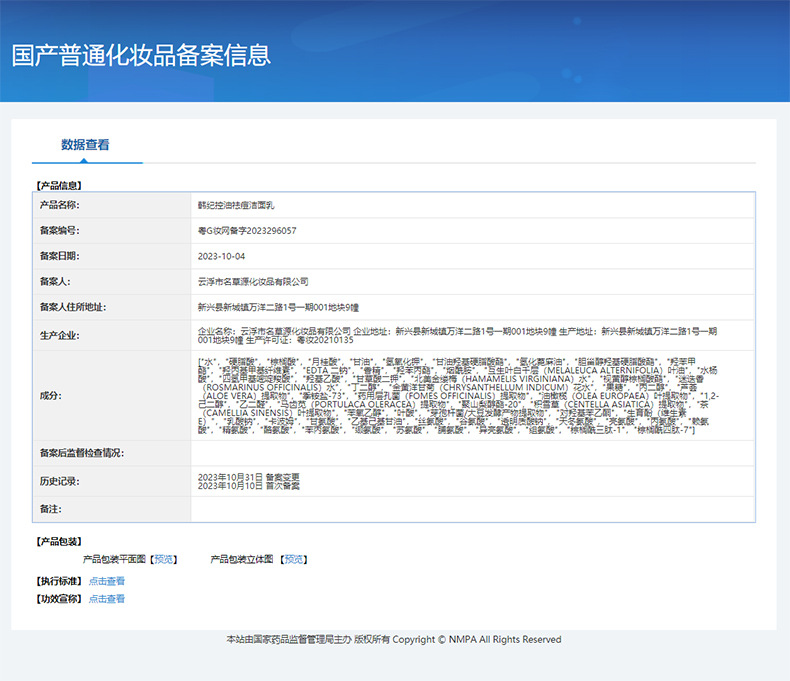Click the 2023年10月31日 备案变更 history entry
The width and height of the screenshot is (790, 681).
point(248,477)
